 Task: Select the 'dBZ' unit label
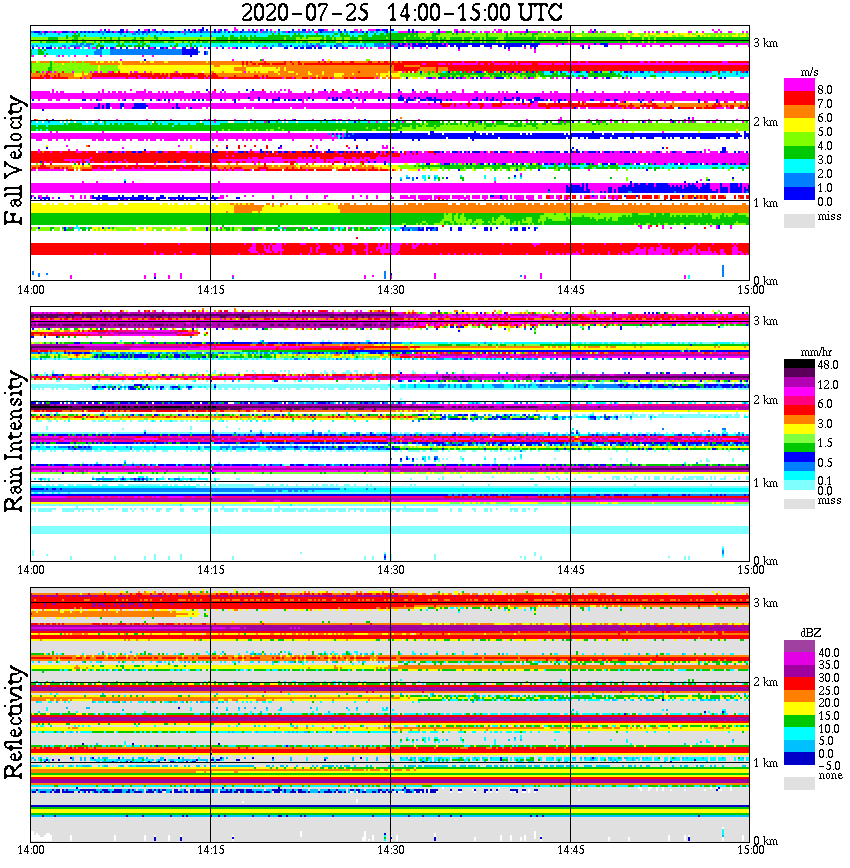click(811, 633)
